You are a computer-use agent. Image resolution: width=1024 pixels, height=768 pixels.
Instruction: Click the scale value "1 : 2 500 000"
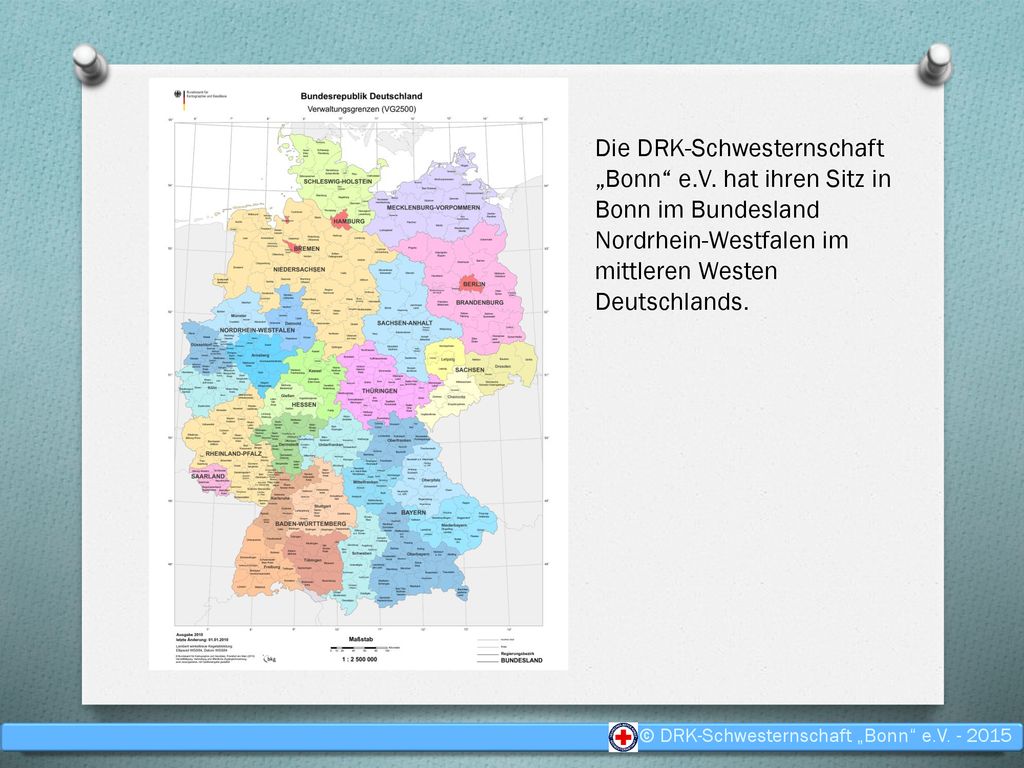pyautogui.click(x=359, y=660)
